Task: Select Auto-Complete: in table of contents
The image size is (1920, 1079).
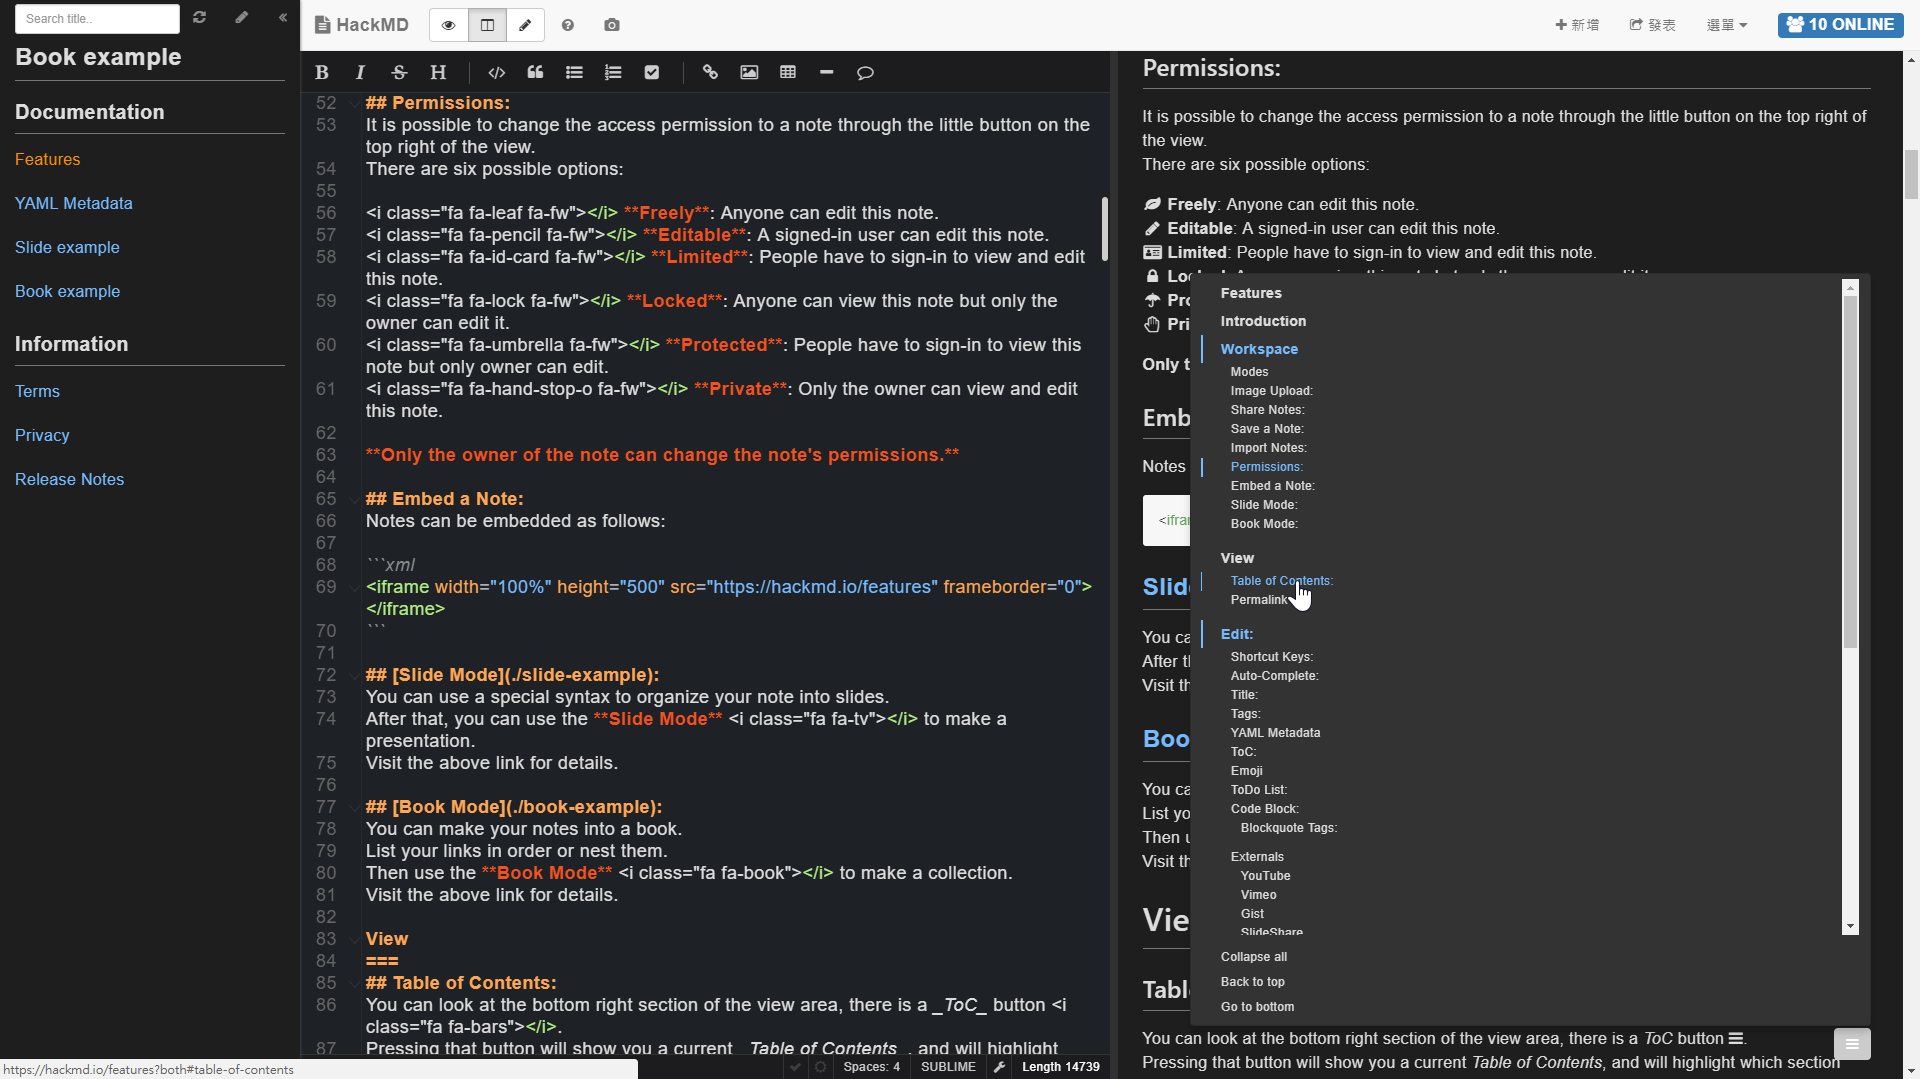Action: coord(1274,676)
